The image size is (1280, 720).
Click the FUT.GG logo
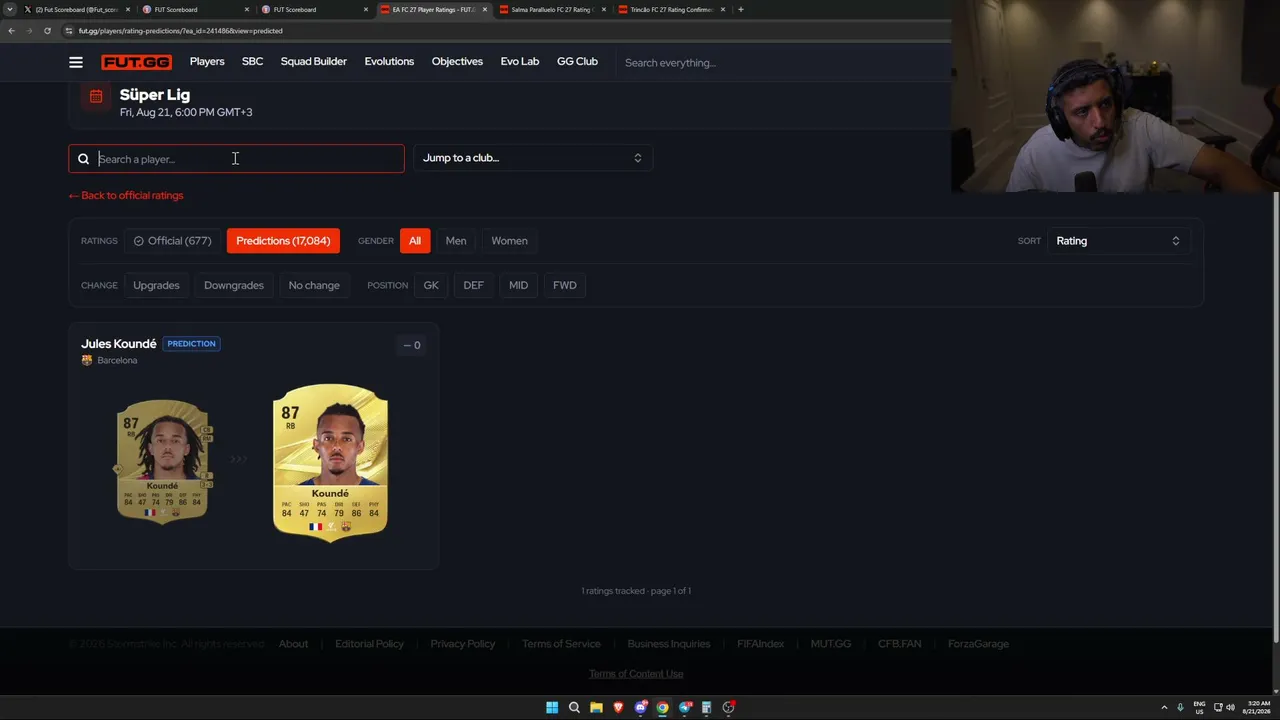(x=136, y=62)
